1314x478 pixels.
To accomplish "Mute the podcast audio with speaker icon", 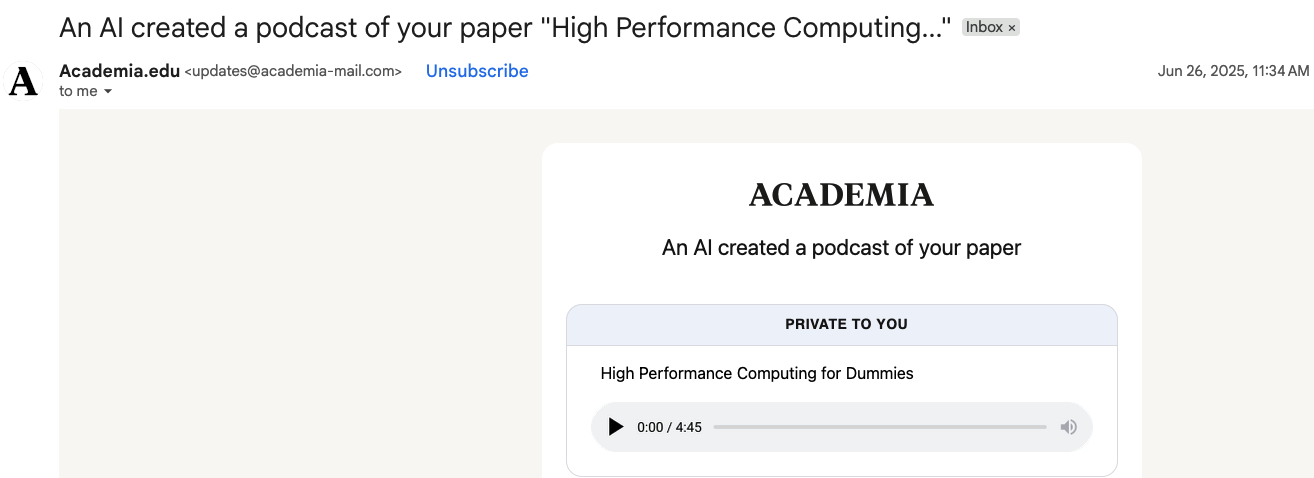I will 1068,427.
